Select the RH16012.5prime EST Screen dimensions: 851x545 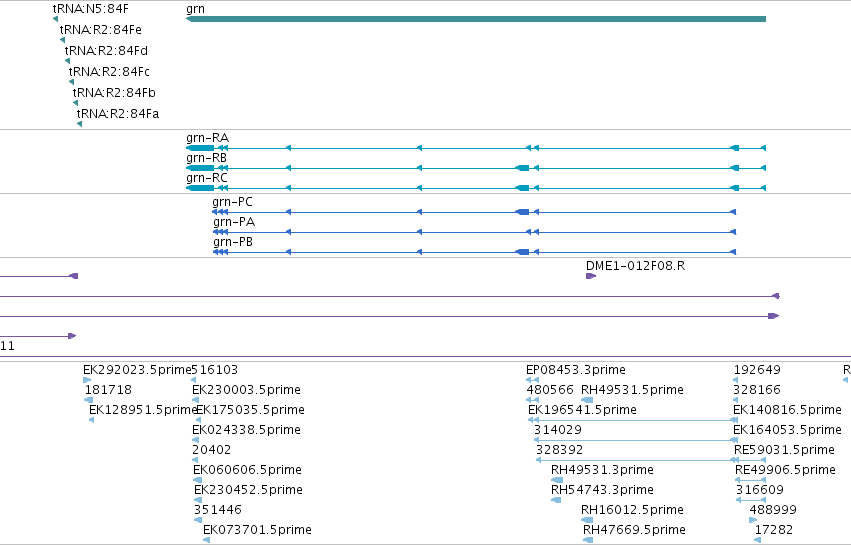(632, 510)
